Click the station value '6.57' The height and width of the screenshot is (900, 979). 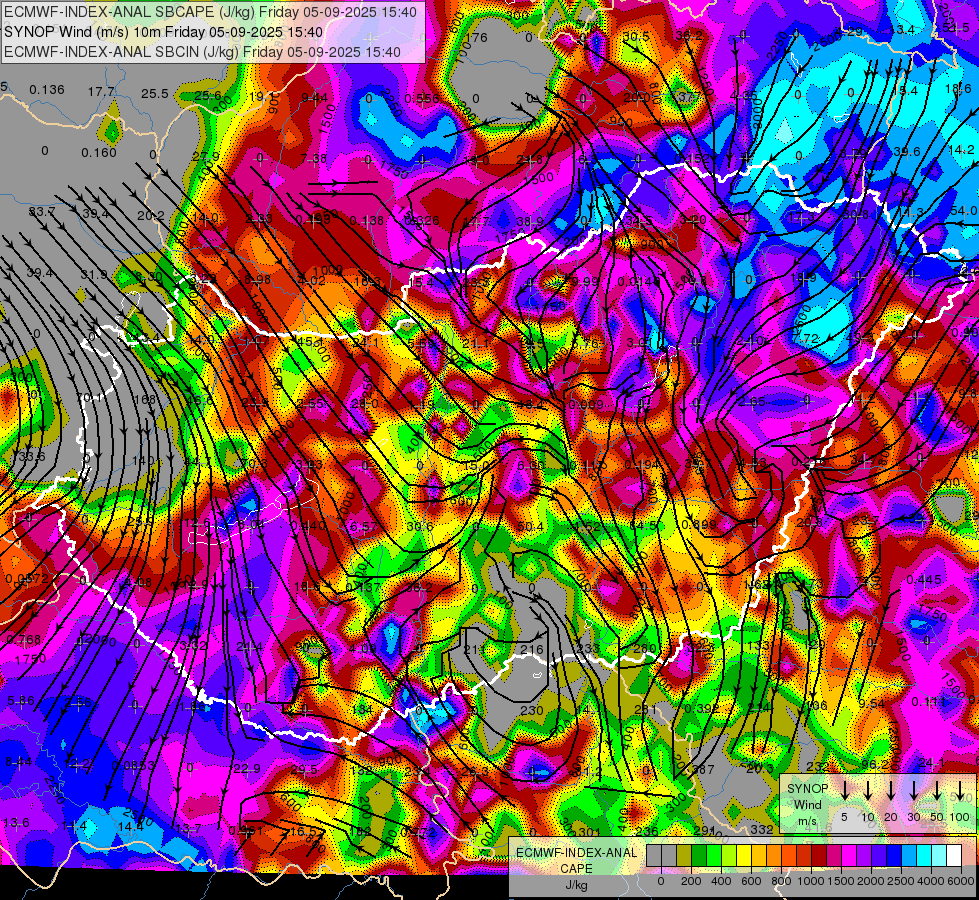363,527
